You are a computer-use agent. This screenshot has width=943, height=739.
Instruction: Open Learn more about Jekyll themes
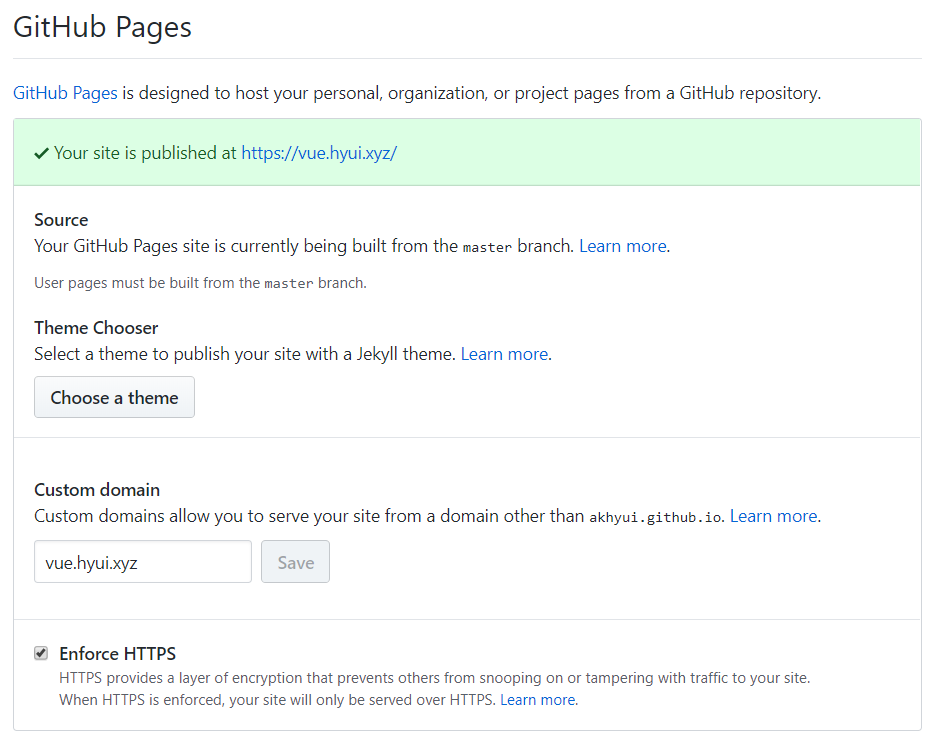coord(504,353)
